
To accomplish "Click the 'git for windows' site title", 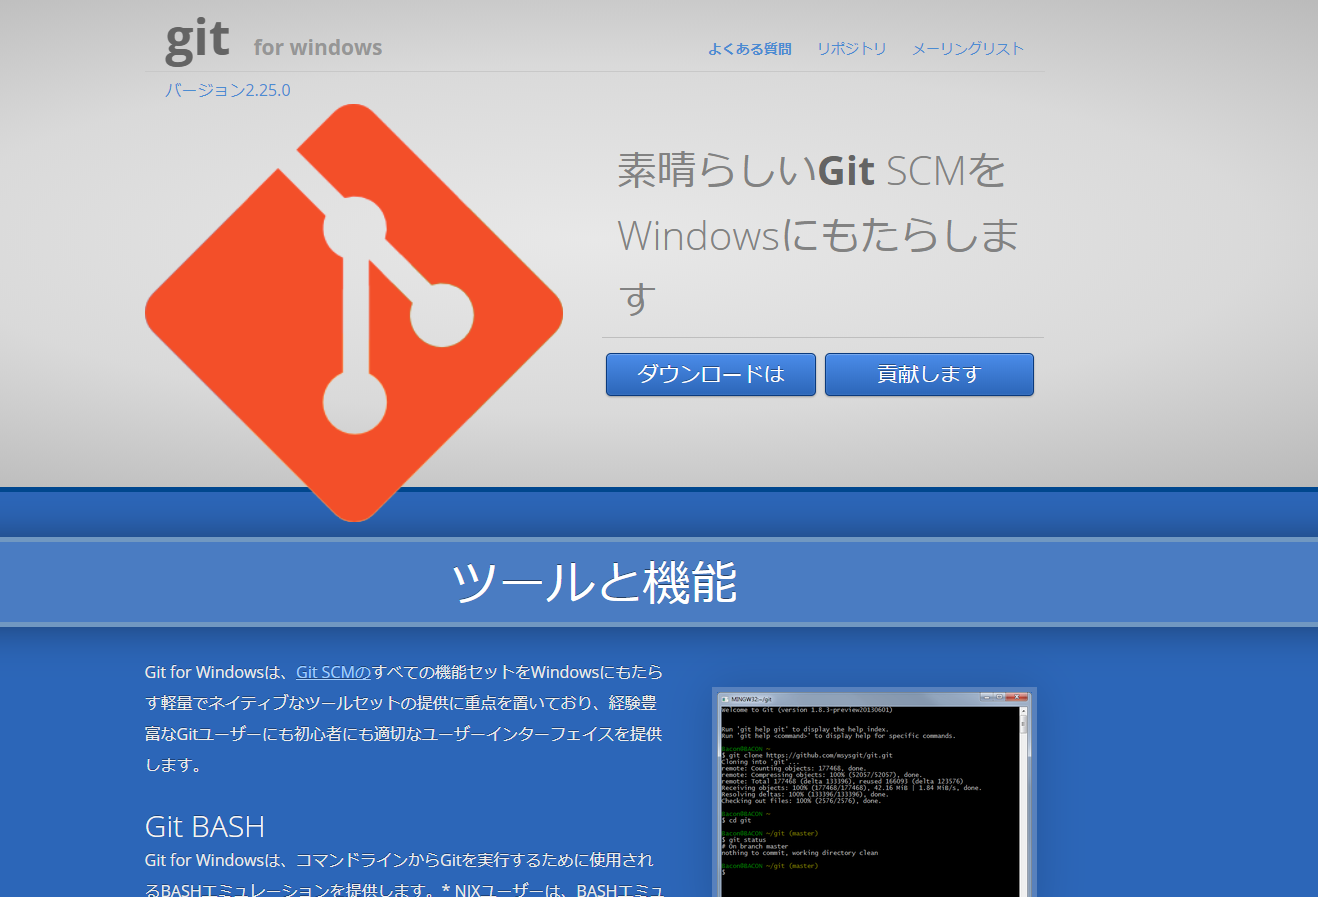I will pos(274,42).
